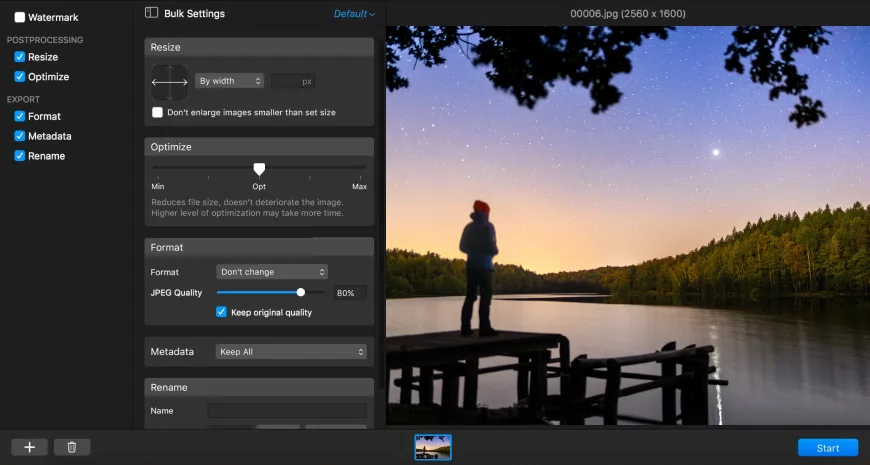Click the resize px input field
The width and height of the screenshot is (870, 465).
pyautogui.click(x=292, y=81)
